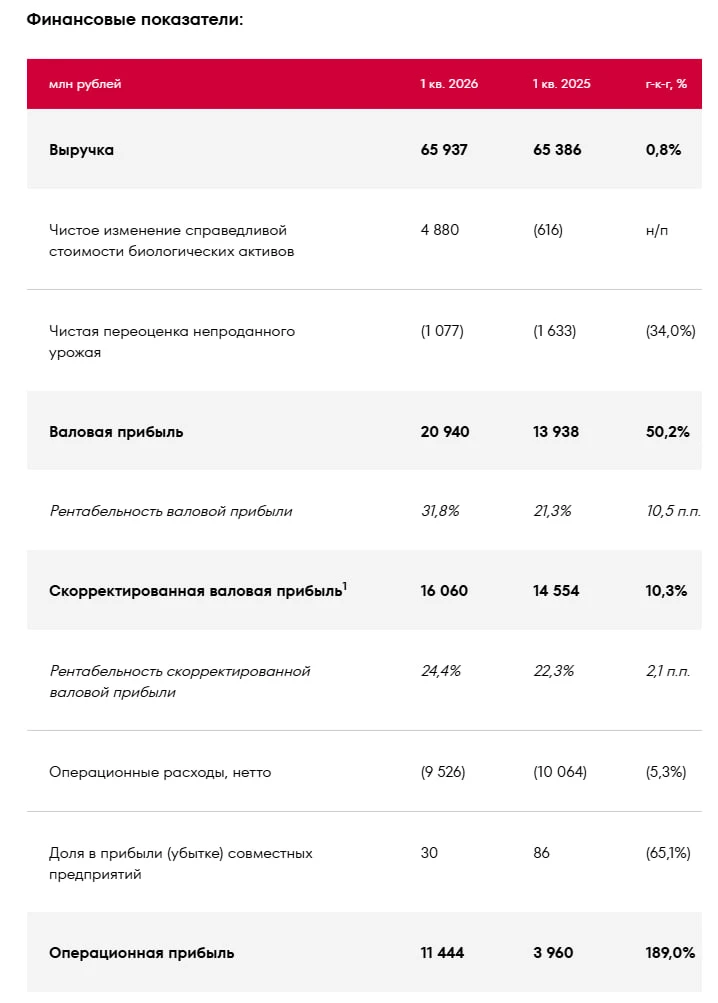Click the Рентабельность валовой прибыли label
Screen dimensions: 718x1003
point(171,511)
